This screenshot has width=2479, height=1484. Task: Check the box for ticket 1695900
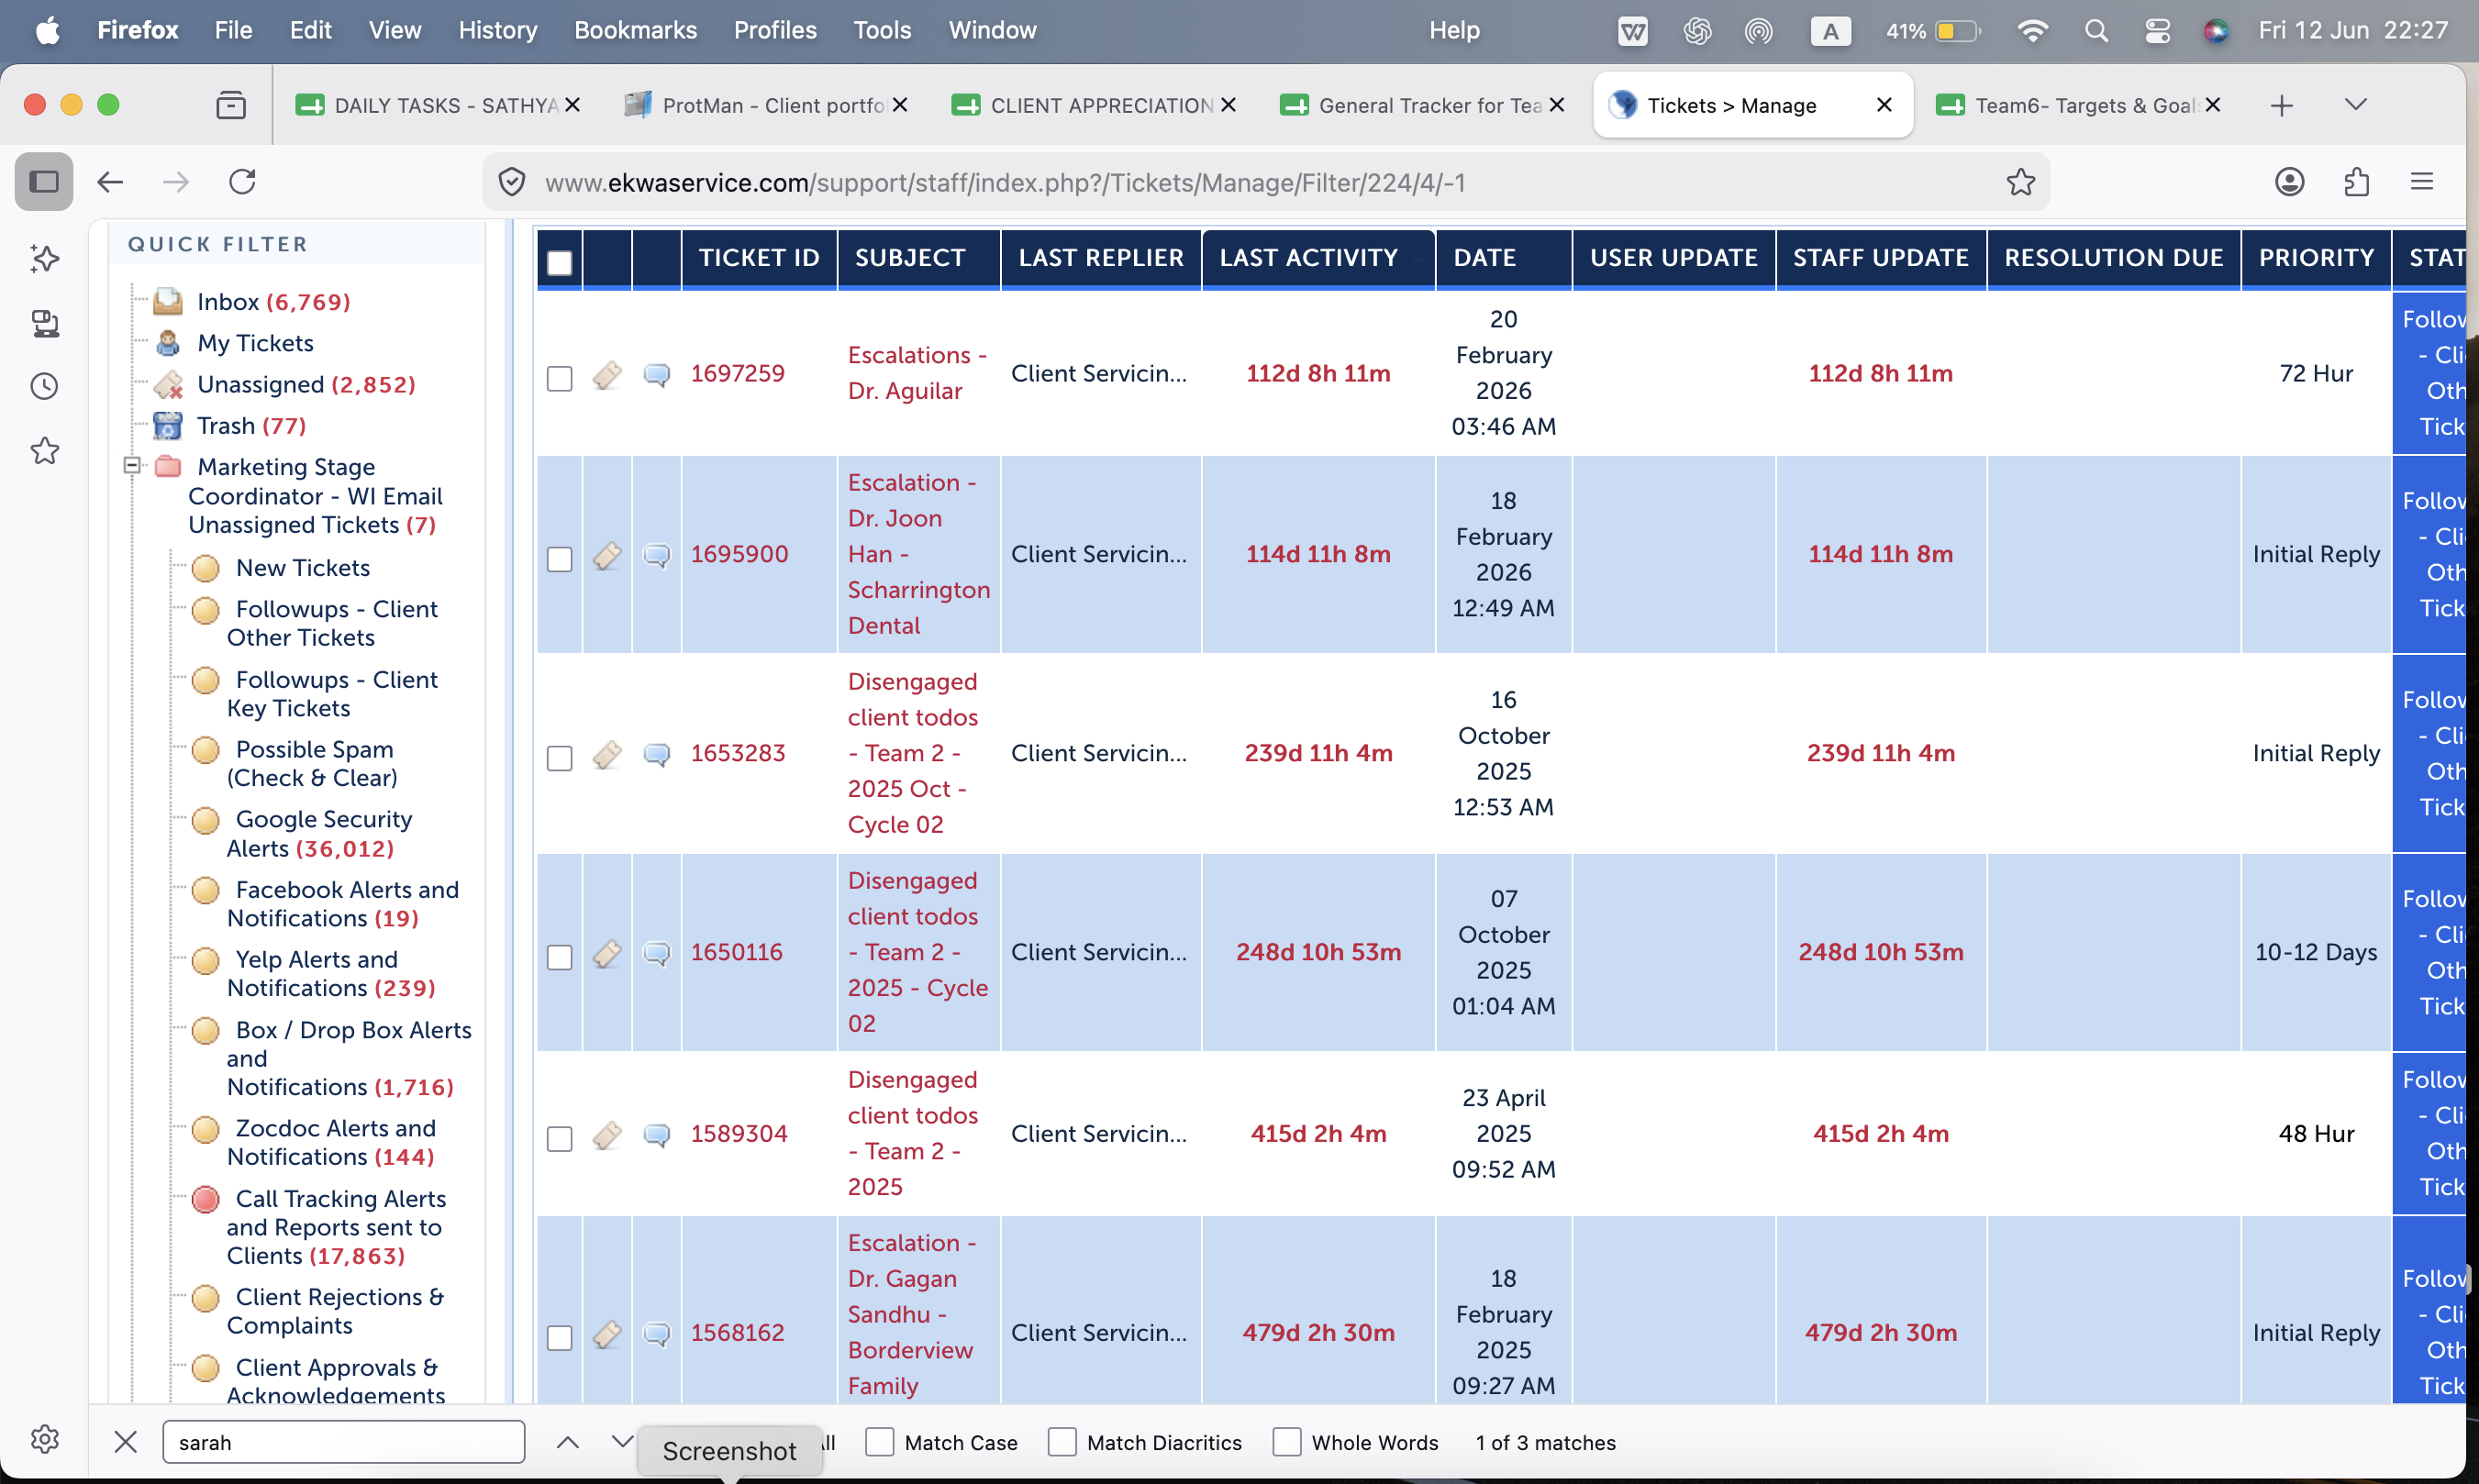pyautogui.click(x=560, y=559)
